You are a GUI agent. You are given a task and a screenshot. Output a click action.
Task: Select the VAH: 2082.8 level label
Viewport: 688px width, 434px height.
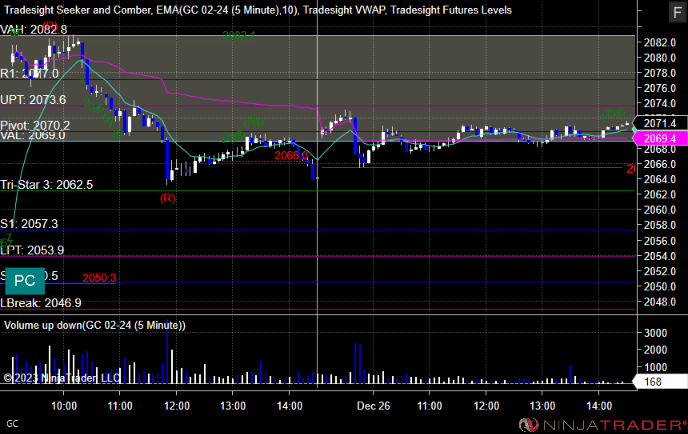(34, 30)
